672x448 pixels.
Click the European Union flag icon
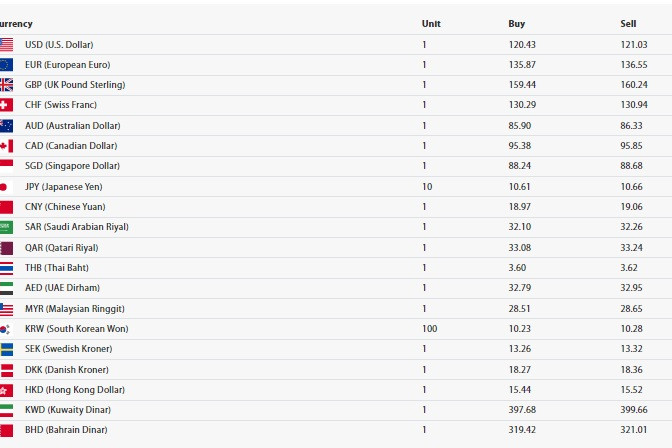click(6, 65)
